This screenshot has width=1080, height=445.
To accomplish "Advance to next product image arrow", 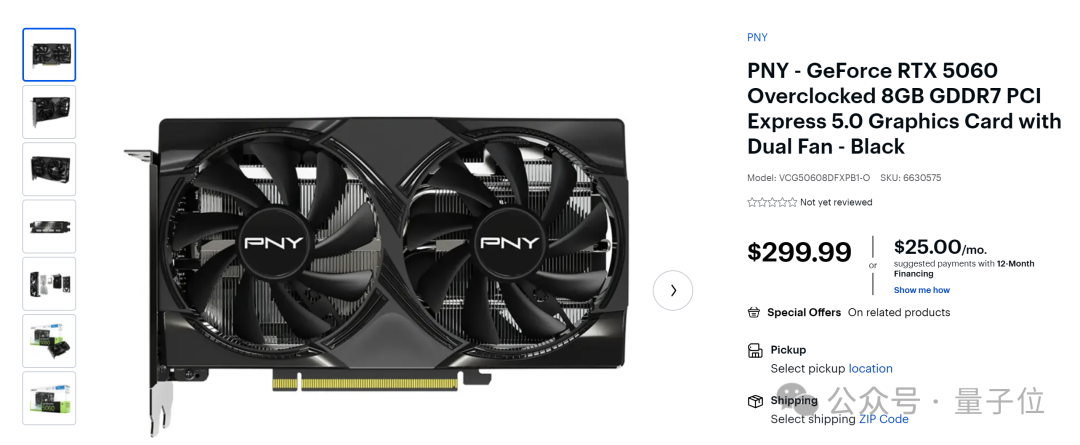I will (673, 291).
